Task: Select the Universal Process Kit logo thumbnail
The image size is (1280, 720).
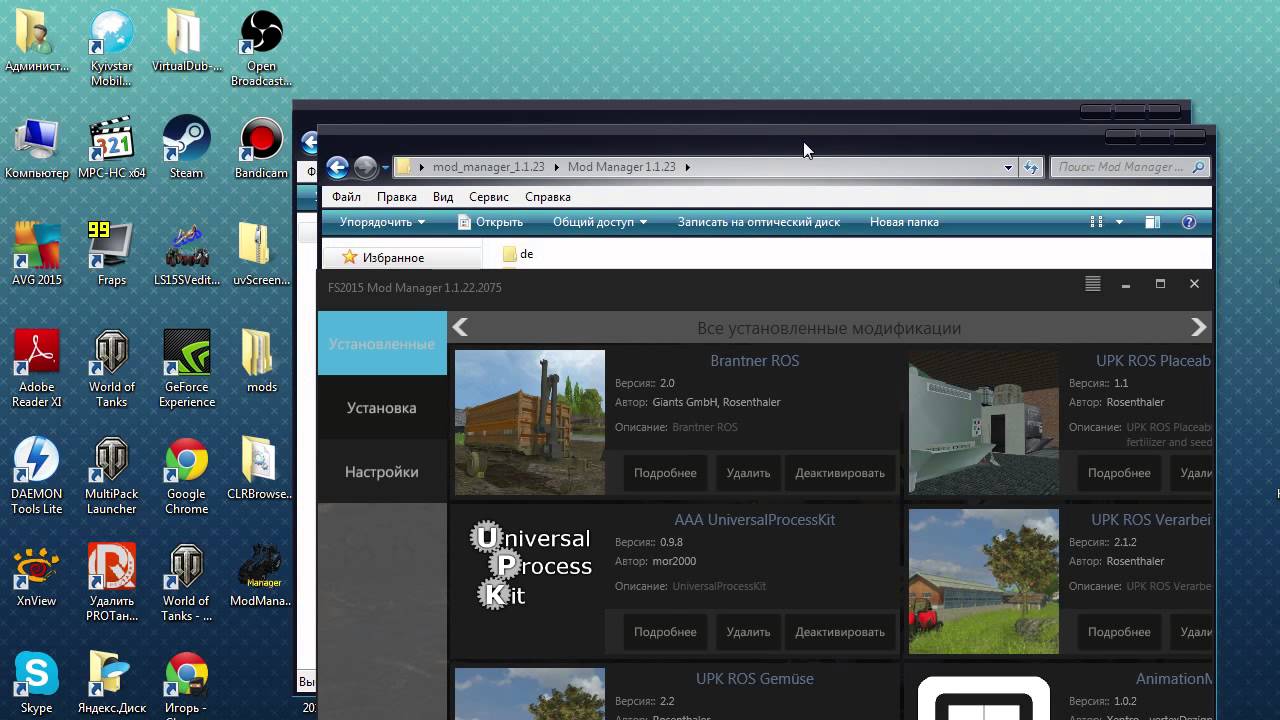Action: [x=530, y=581]
